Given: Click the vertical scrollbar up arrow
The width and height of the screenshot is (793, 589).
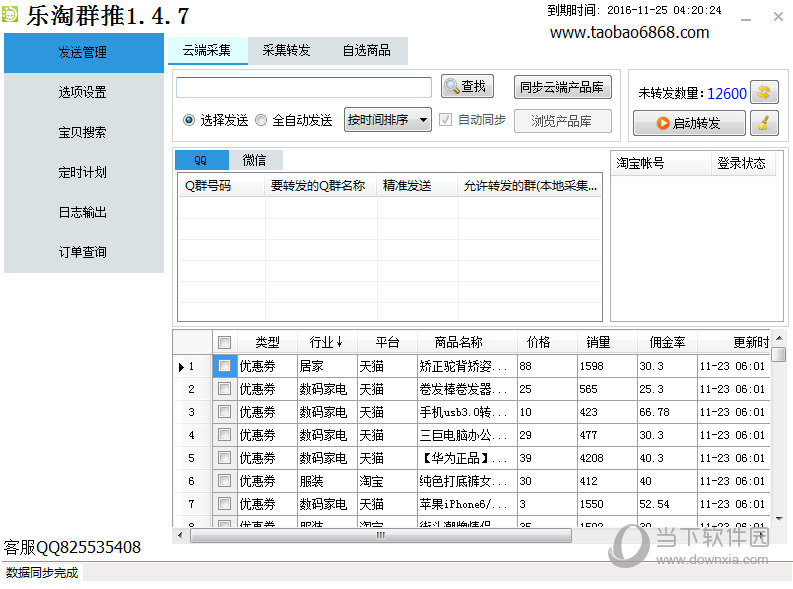Looking at the screenshot, I should [x=779, y=338].
